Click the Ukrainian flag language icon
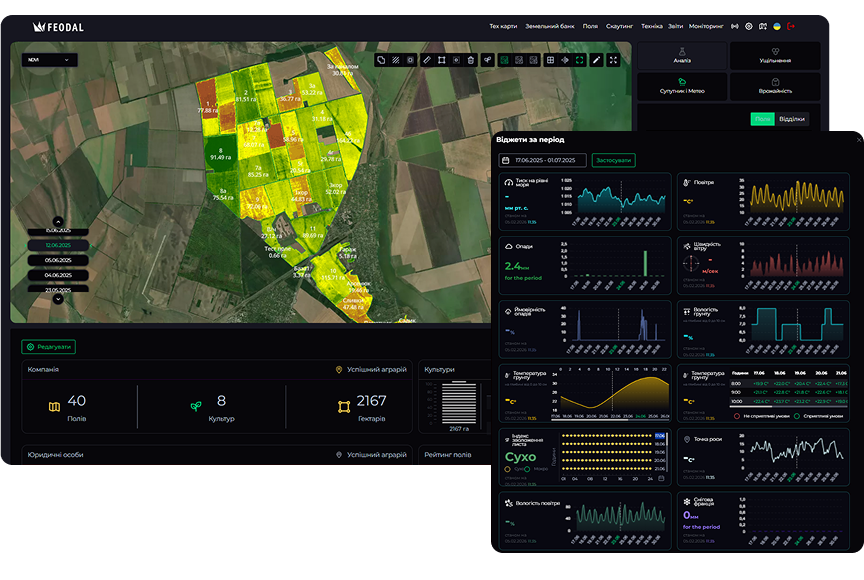 pyautogui.click(x=777, y=26)
